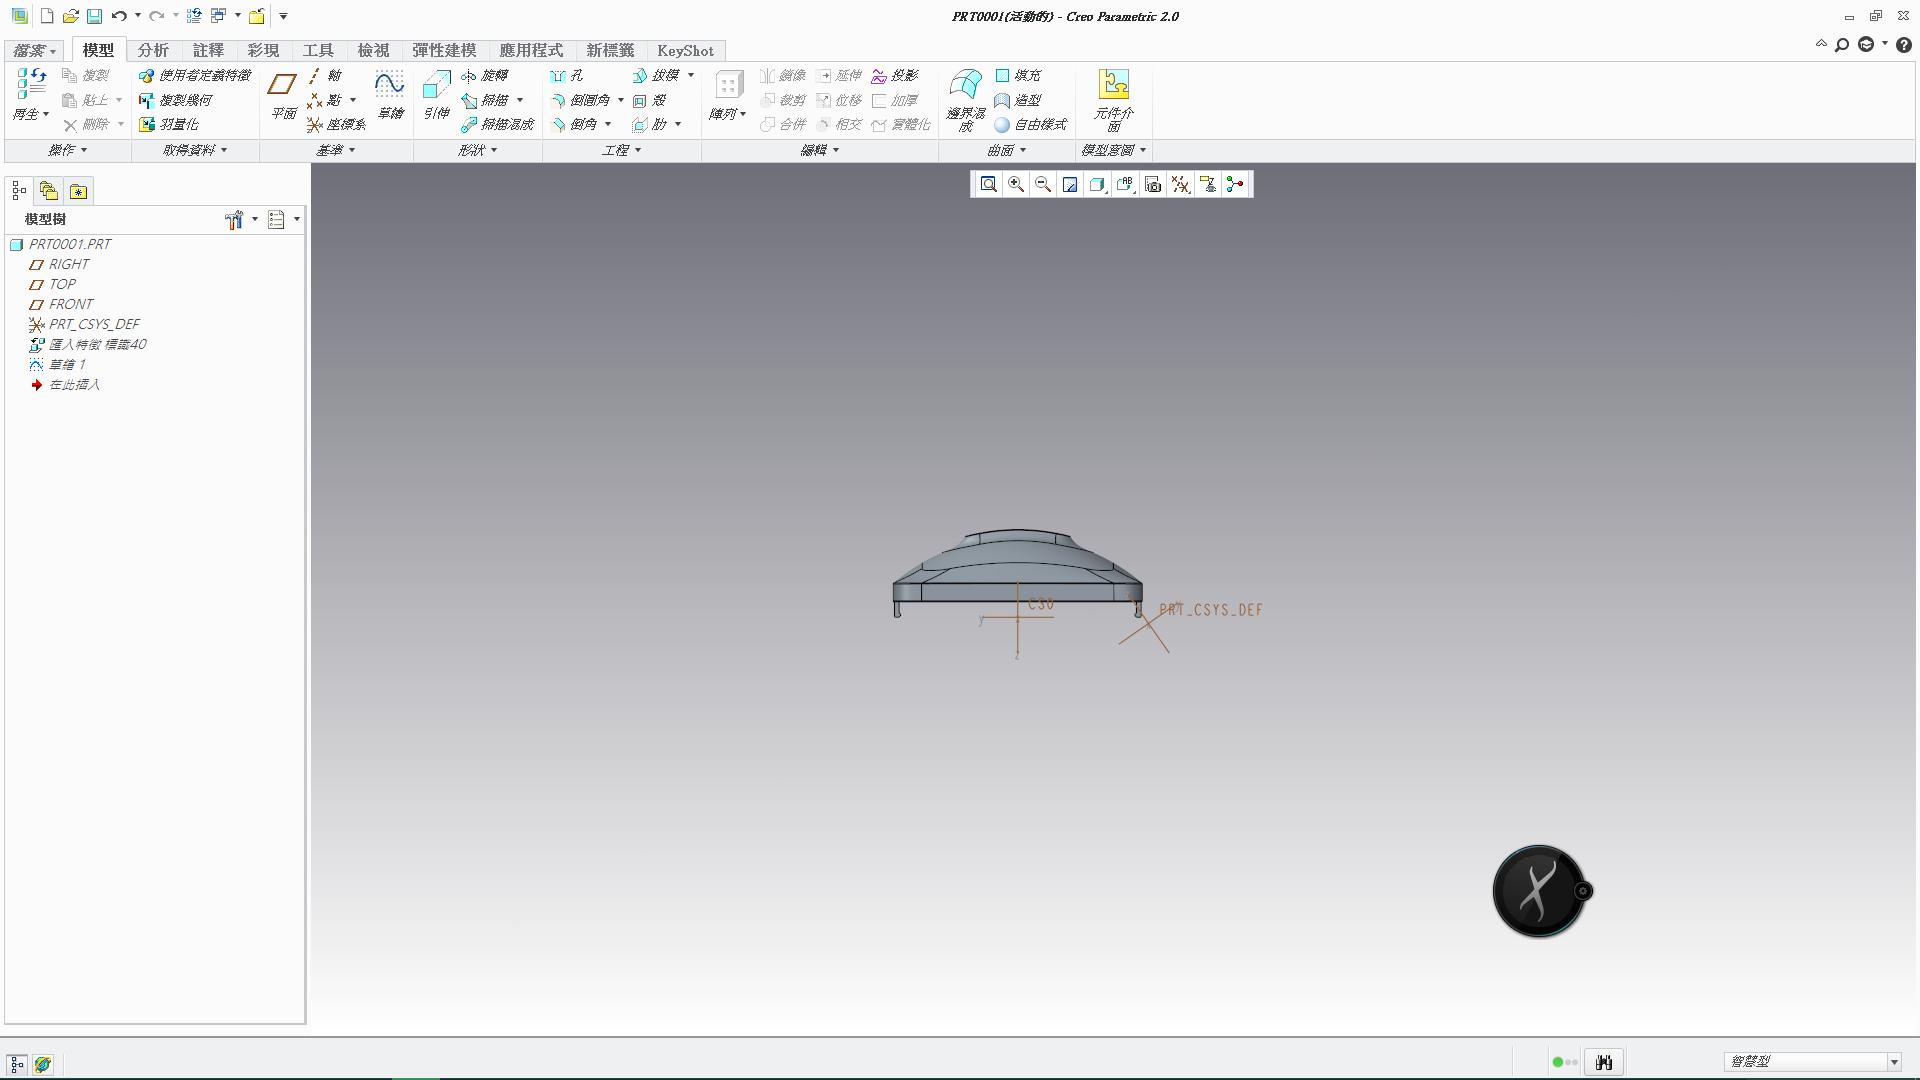Click the Repaint icon in graphics toolbar

(x=1070, y=184)
